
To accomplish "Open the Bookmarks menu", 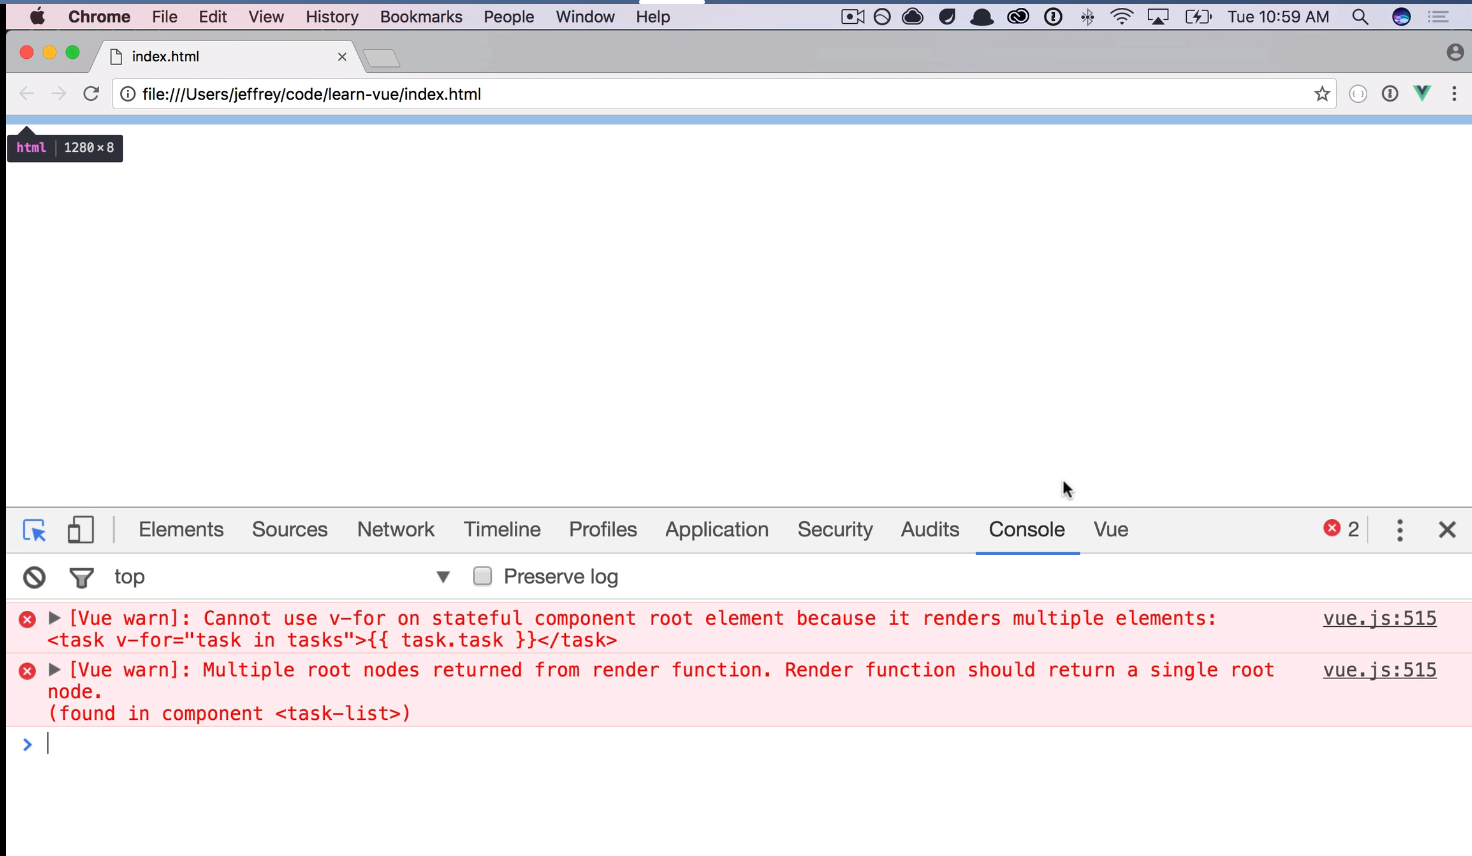I will [421, 17].
